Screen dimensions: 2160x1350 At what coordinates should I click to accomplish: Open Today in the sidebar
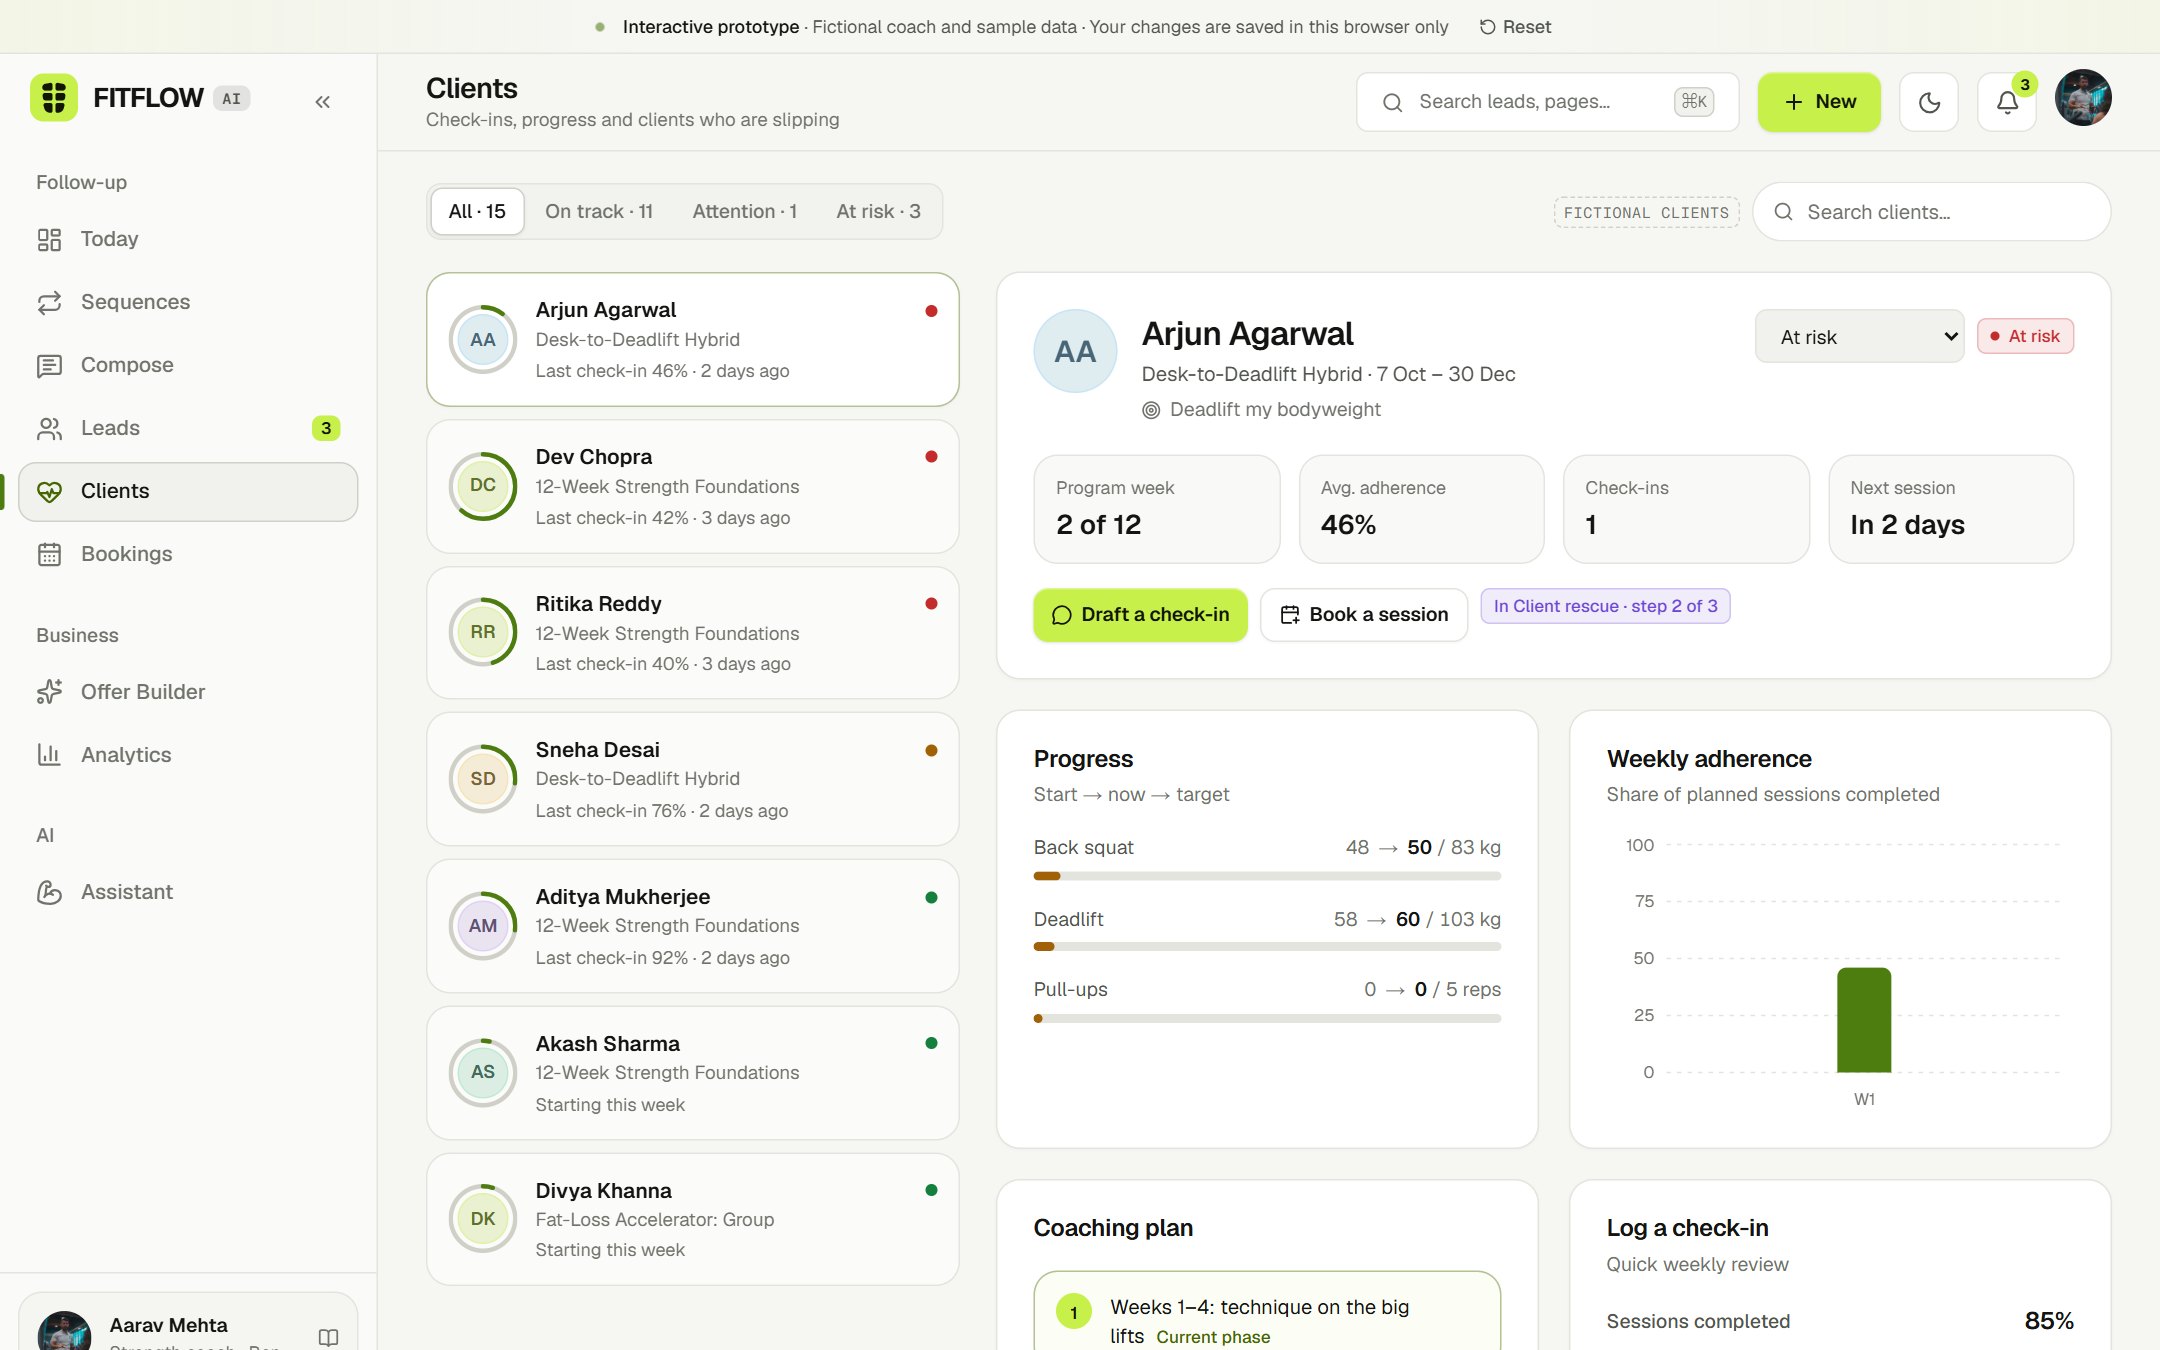(188, 239)
